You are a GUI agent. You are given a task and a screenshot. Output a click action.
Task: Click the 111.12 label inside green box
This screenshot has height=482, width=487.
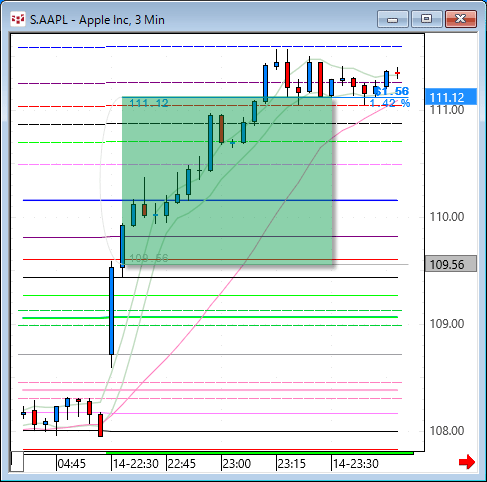[x=149, y=103]
